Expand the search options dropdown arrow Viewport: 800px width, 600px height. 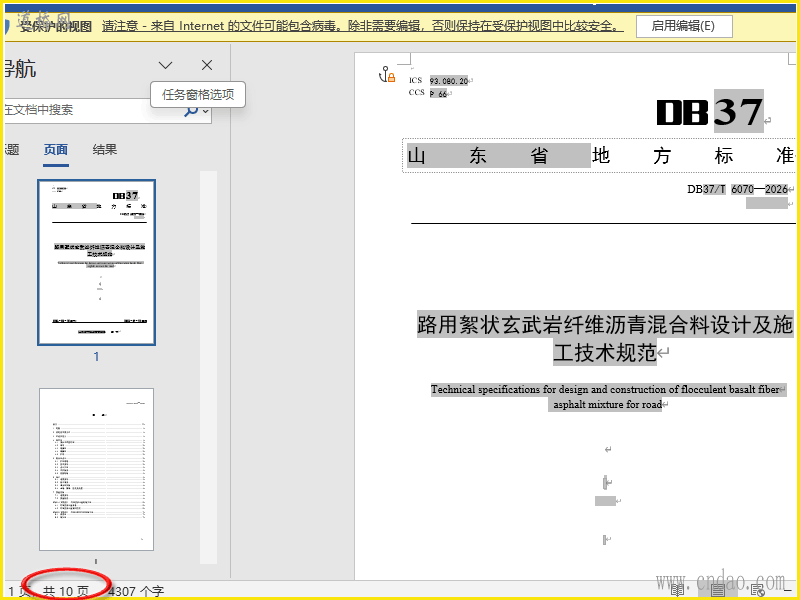(206, 111)
